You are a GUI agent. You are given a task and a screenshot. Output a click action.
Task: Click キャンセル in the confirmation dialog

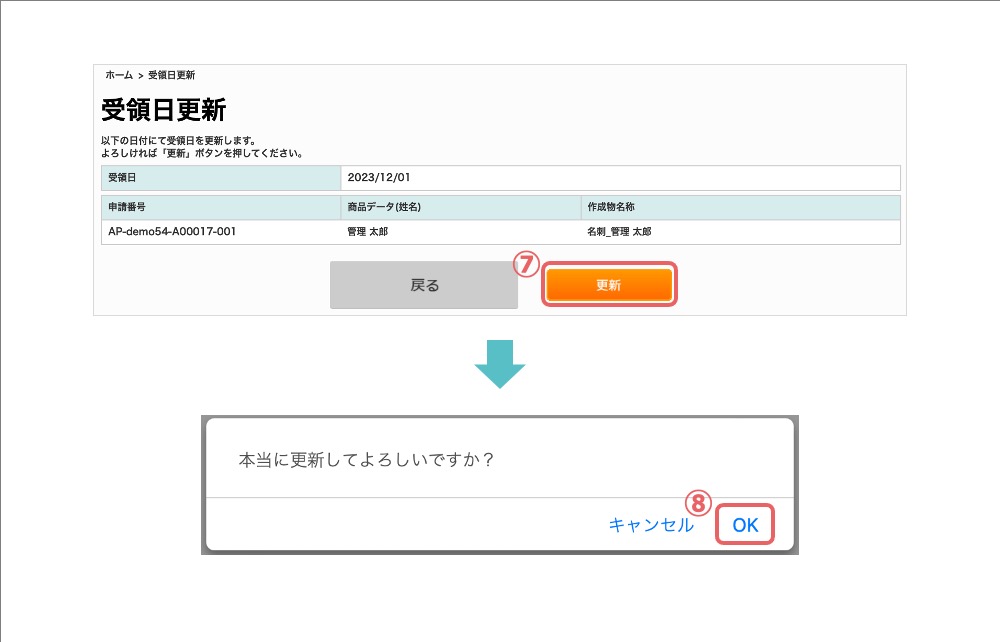(x=651, y=525)
